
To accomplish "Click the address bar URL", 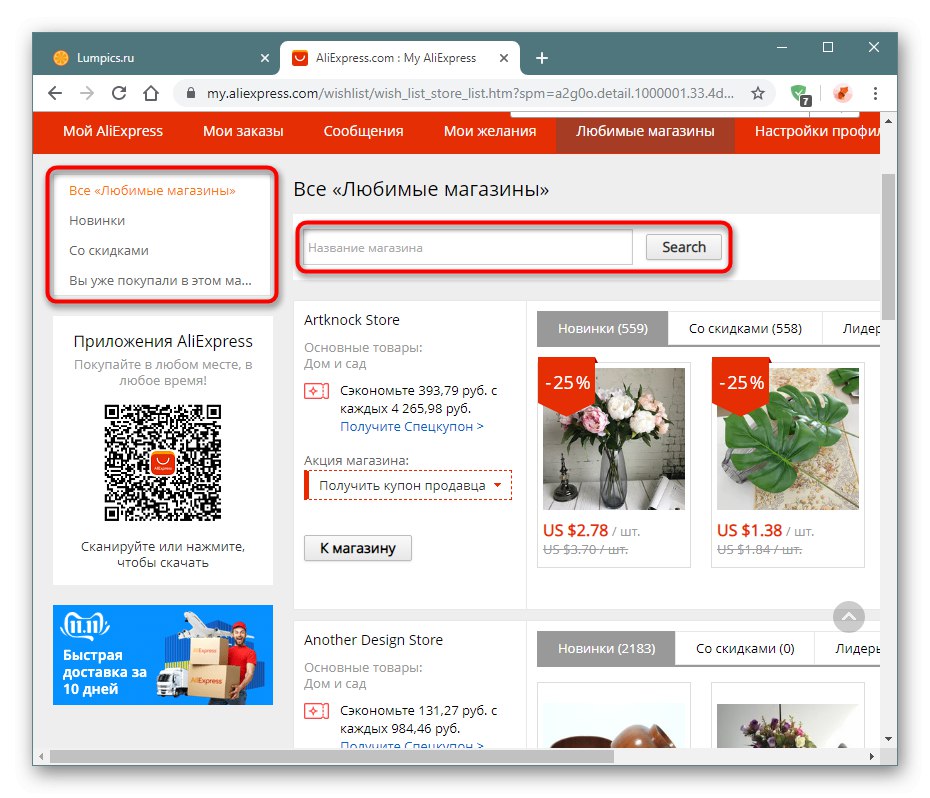I will [x=470, y=93].
